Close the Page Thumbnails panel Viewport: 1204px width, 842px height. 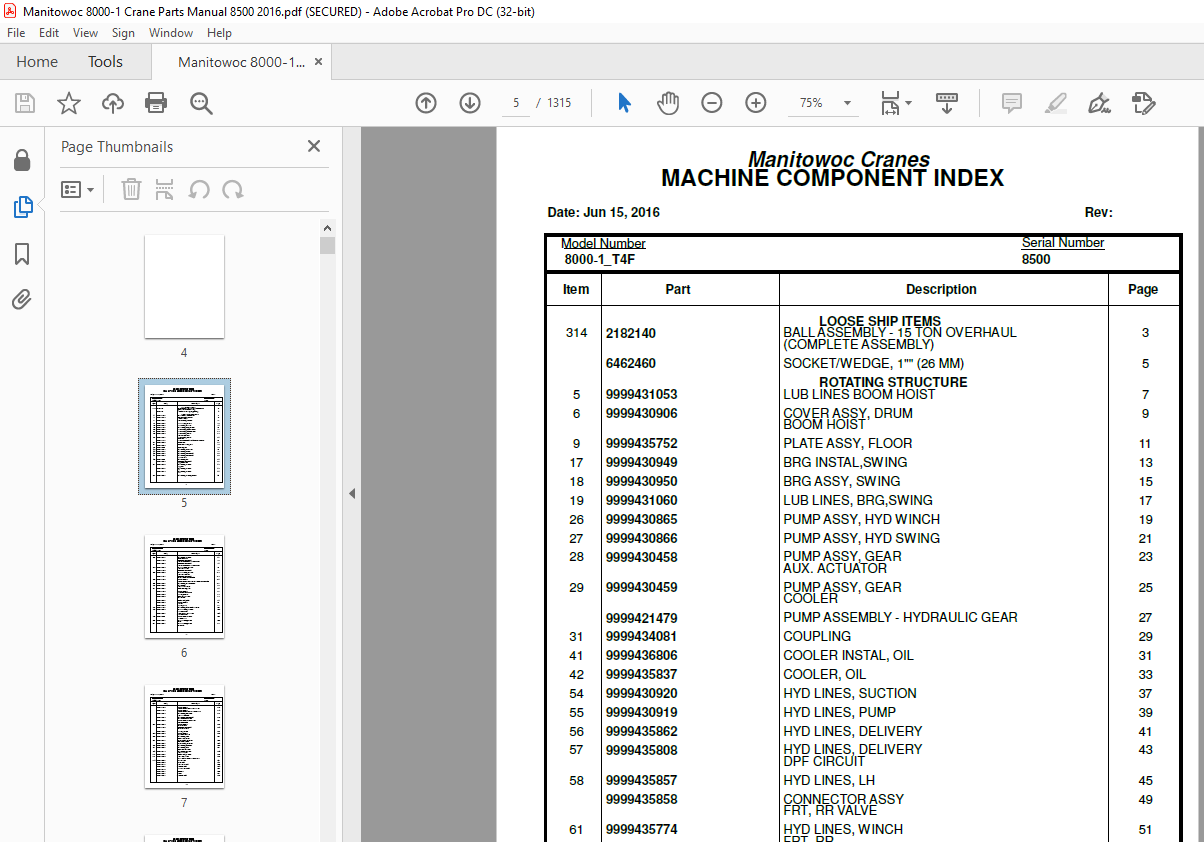click(314, 146)
